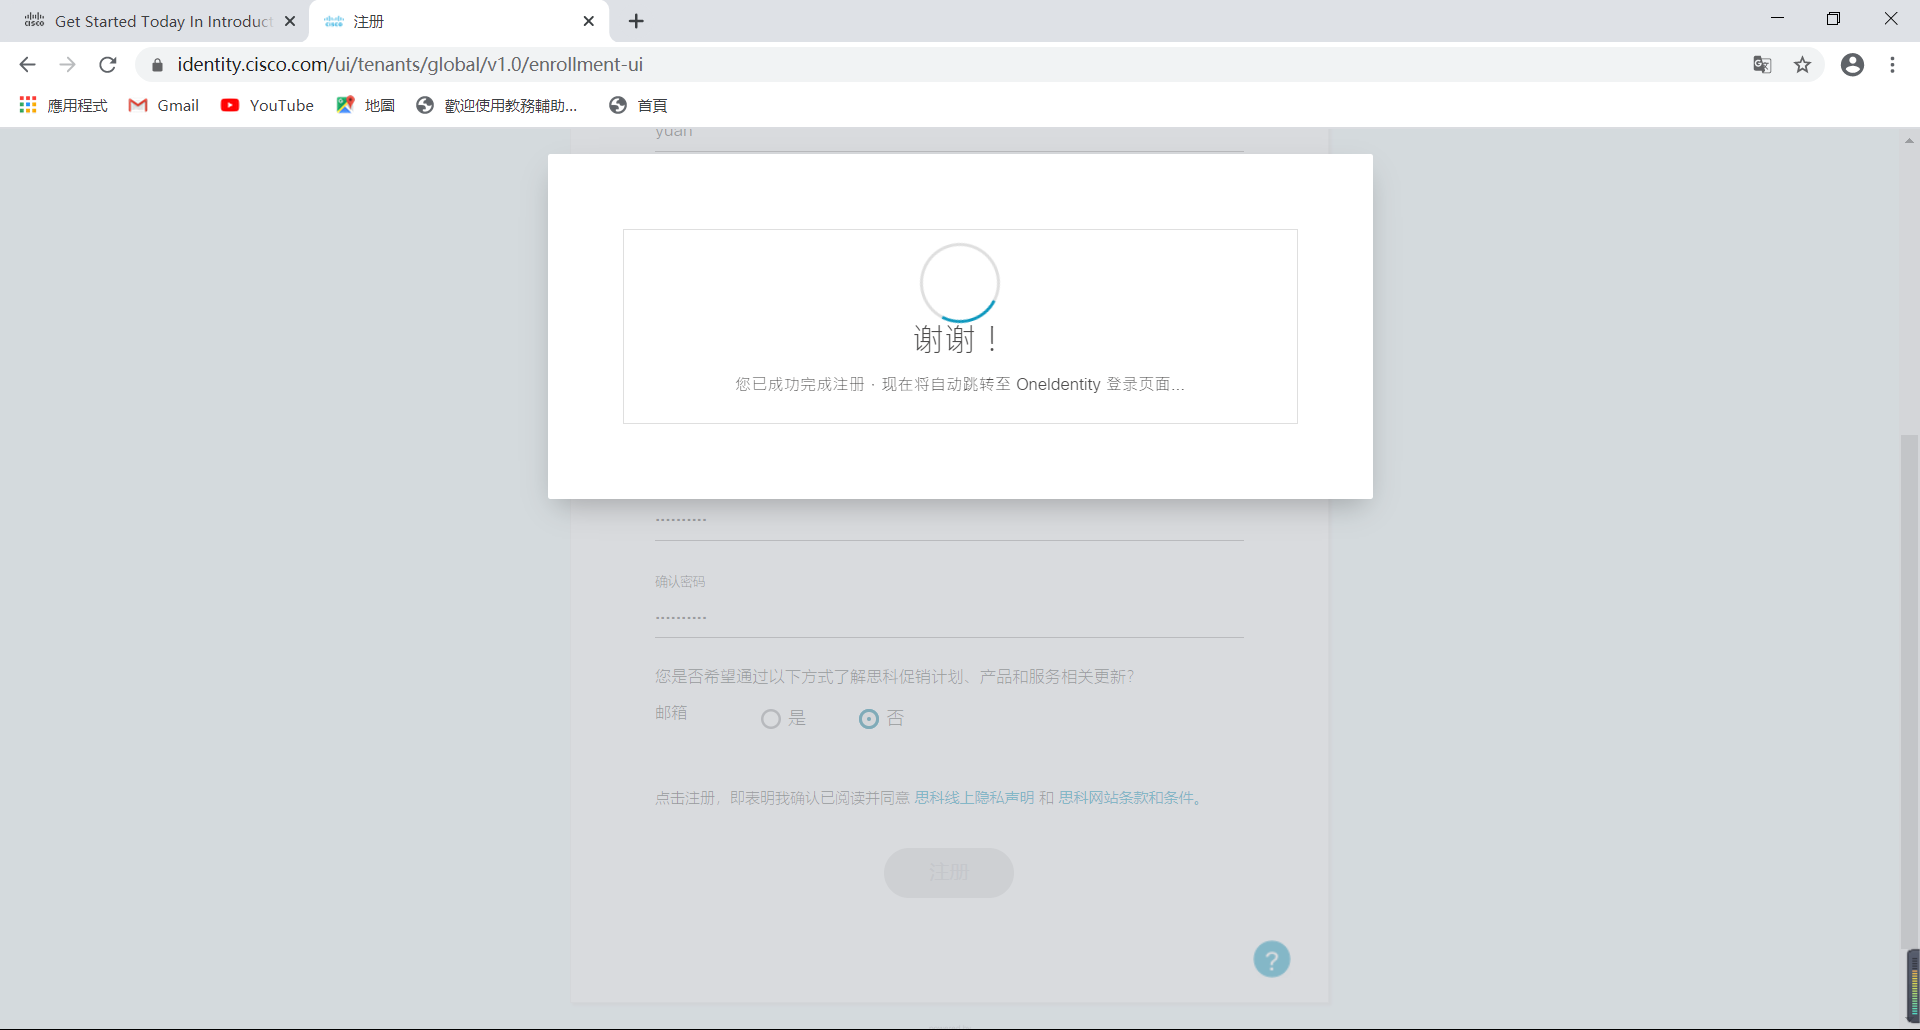The width and height of the screenshot is (1920, 1030).
Task: Click the browser back arrow
Action: pos(27,65)
